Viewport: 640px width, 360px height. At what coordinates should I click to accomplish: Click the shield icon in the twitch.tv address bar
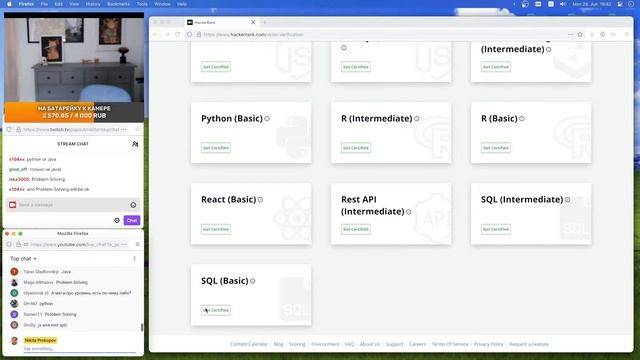click(9, 129)
